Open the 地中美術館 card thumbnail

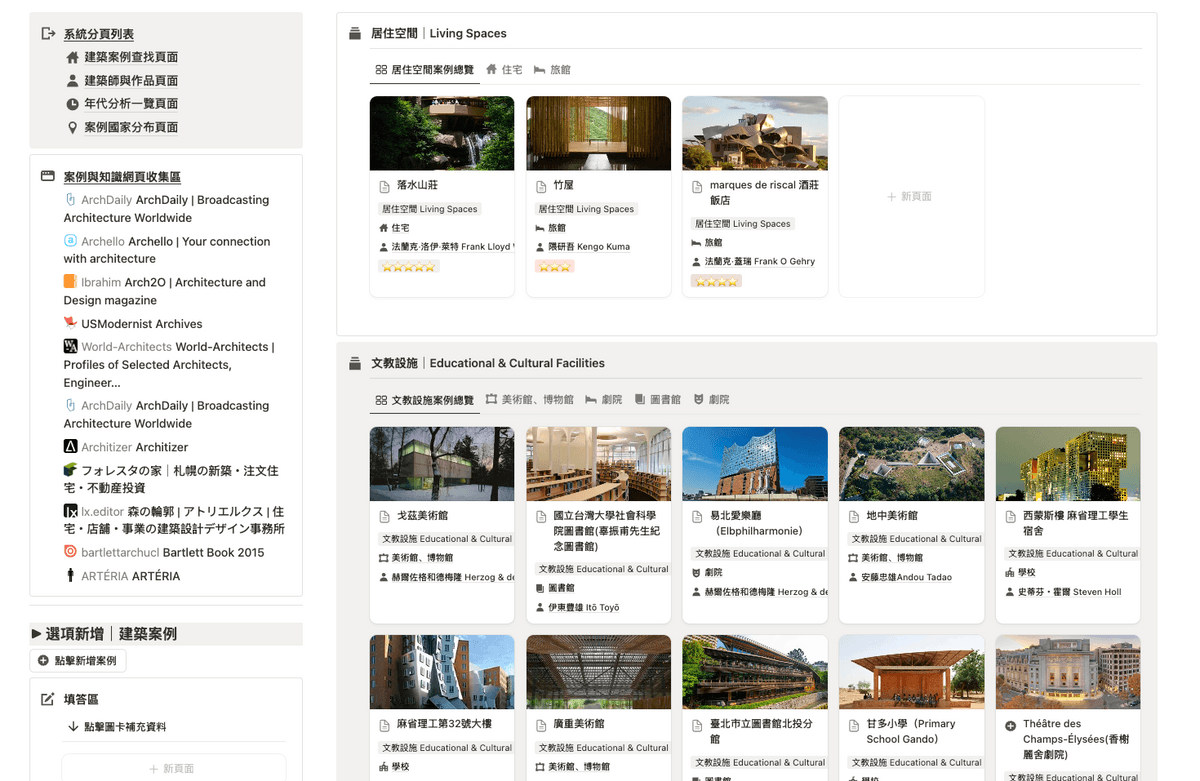(x=911, y=464)
